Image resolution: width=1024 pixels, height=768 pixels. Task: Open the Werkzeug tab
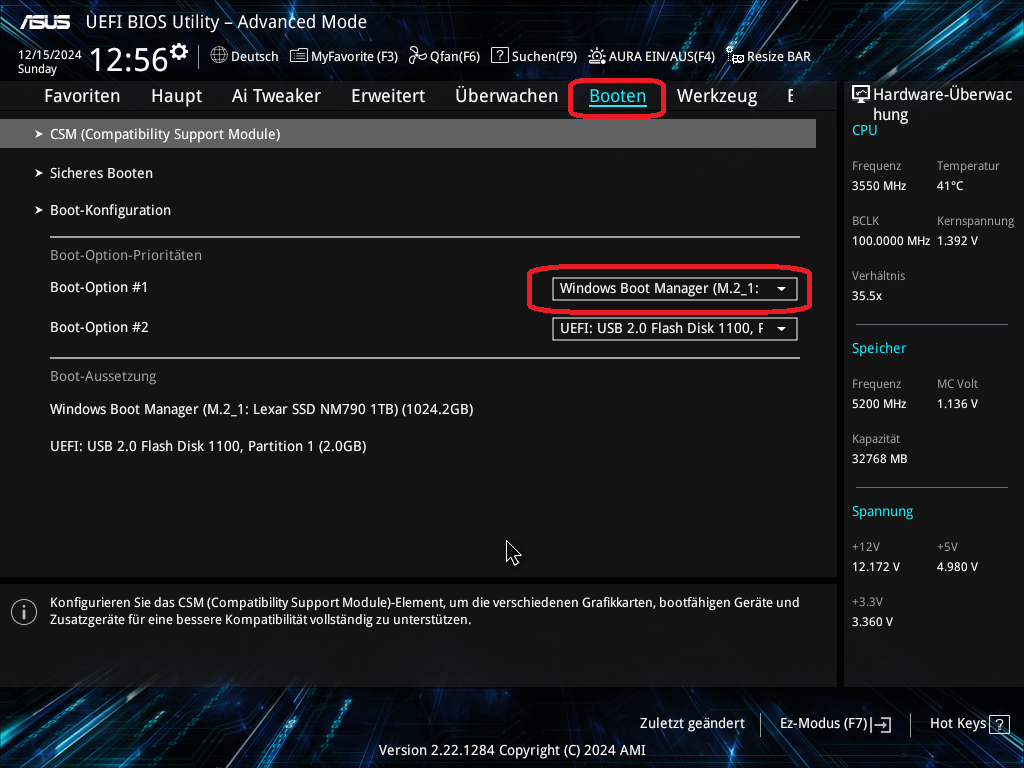(x=717, y=96)
